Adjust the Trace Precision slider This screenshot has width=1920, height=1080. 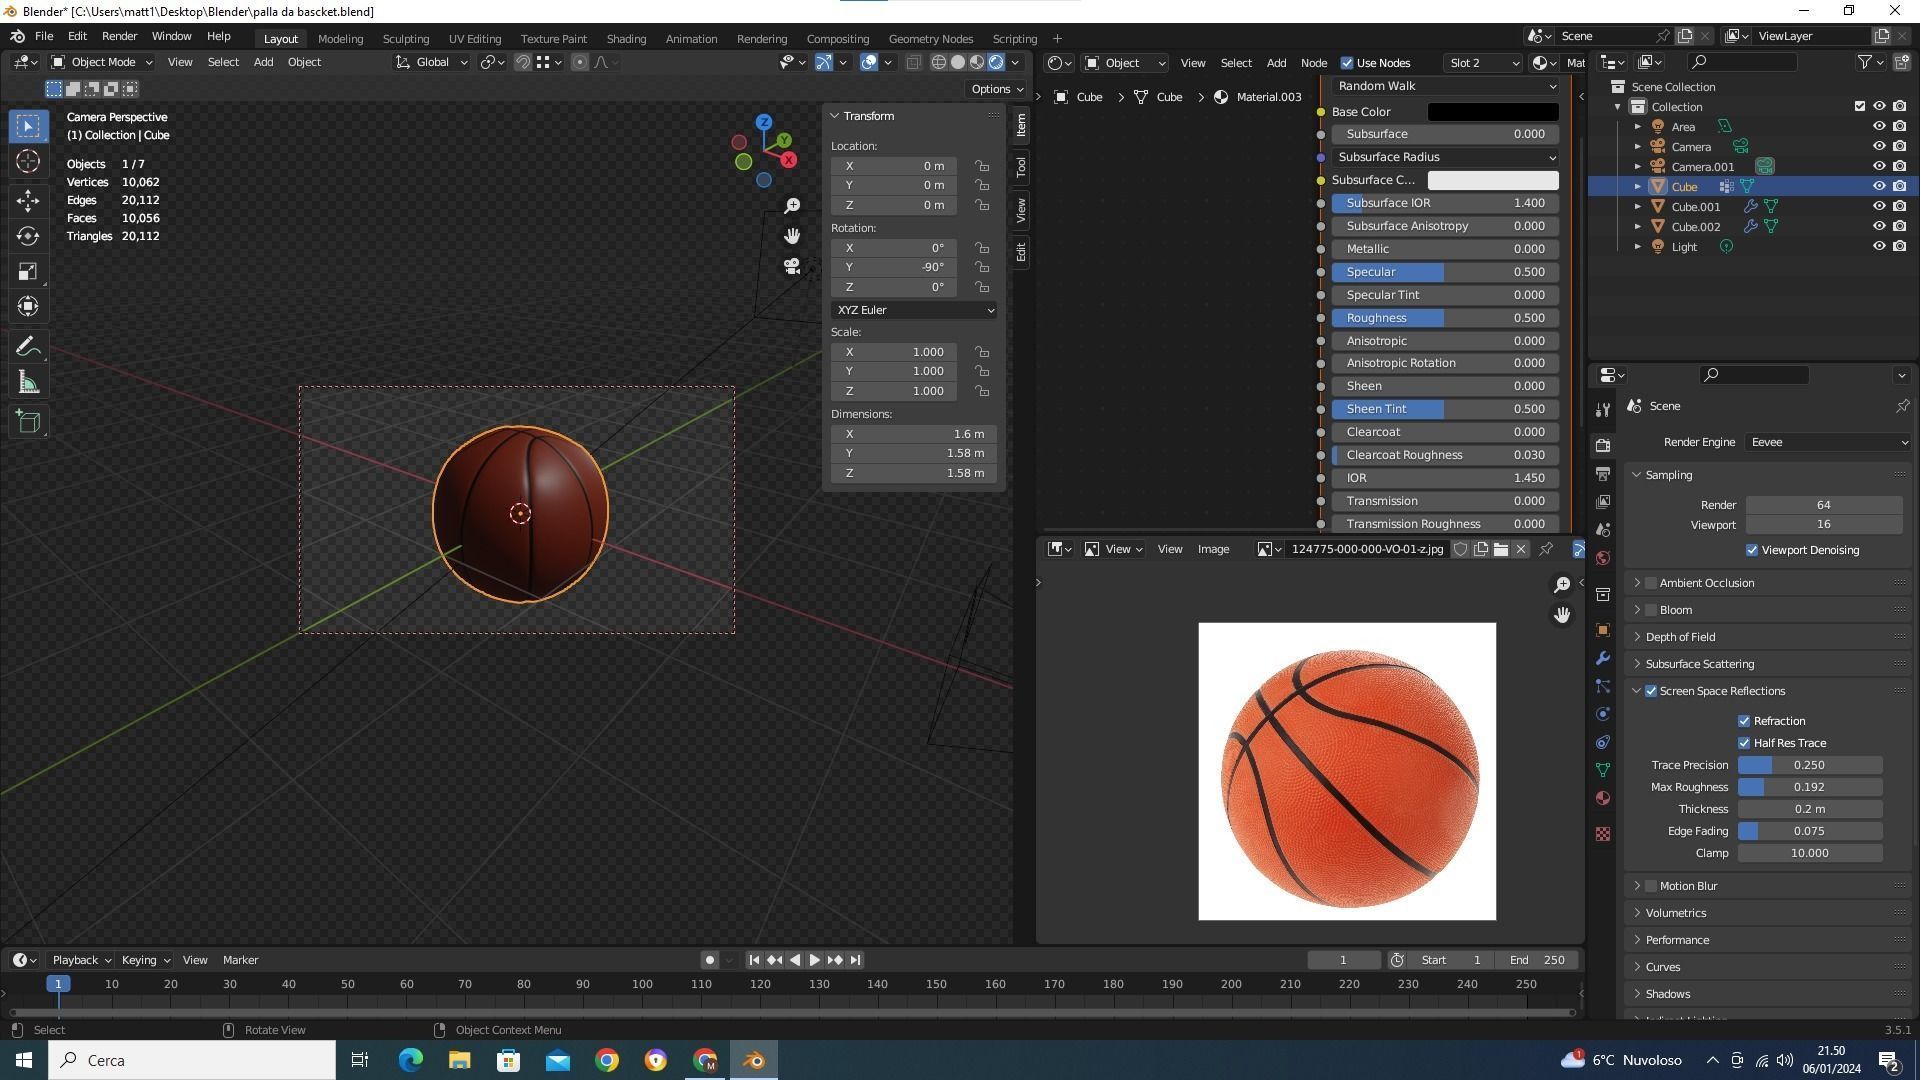pyautogui.click(x=1810, y=765)
